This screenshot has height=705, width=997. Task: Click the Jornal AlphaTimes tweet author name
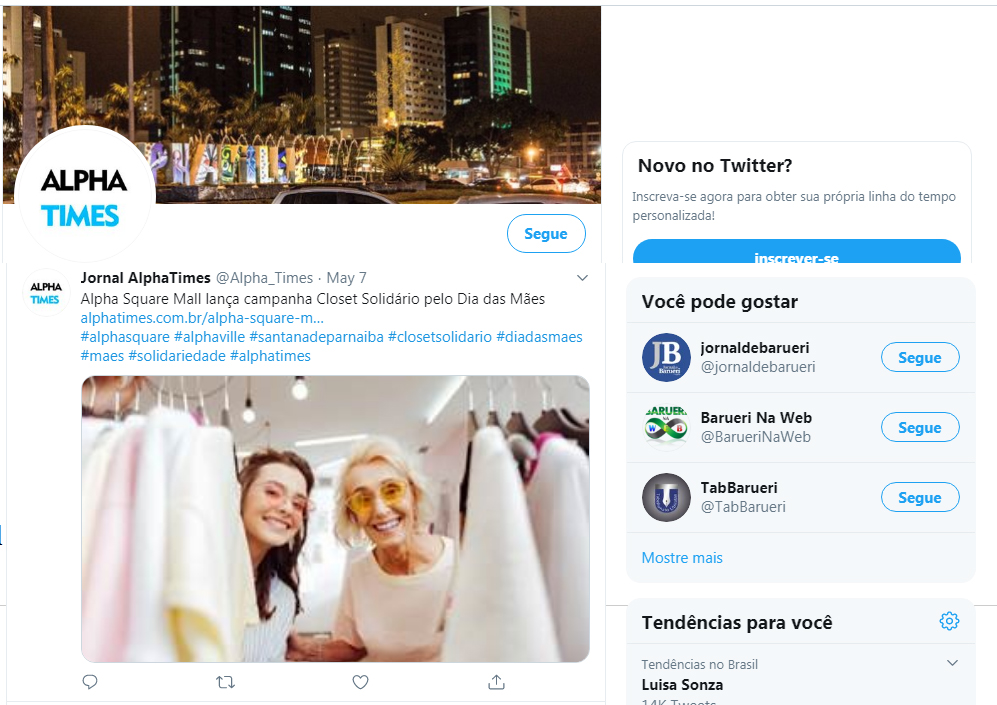coord(146,278)
